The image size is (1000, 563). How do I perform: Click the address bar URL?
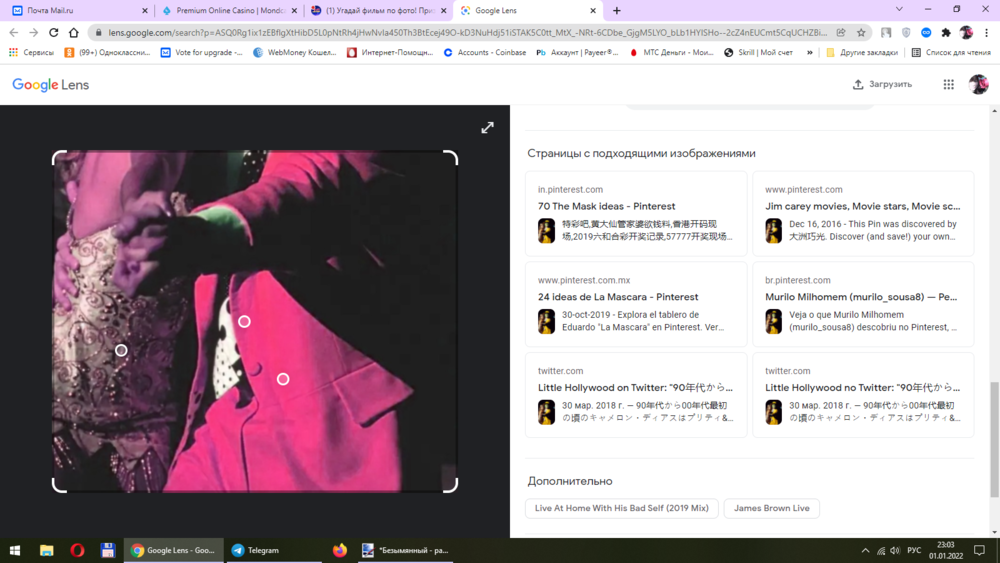click(467, 33)
